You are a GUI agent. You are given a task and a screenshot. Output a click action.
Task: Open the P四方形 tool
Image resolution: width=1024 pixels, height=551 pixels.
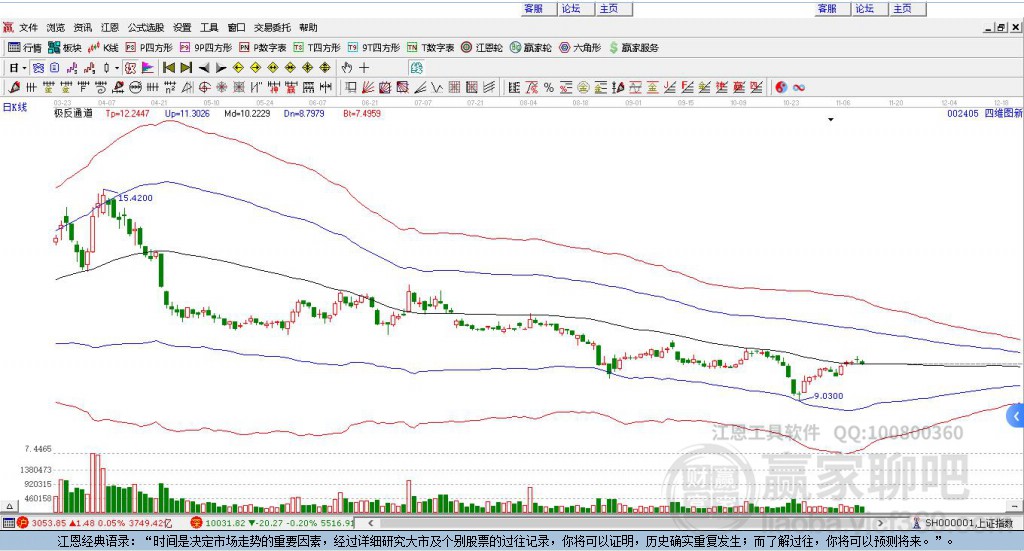pyautogui.click(x=149, y=48)
